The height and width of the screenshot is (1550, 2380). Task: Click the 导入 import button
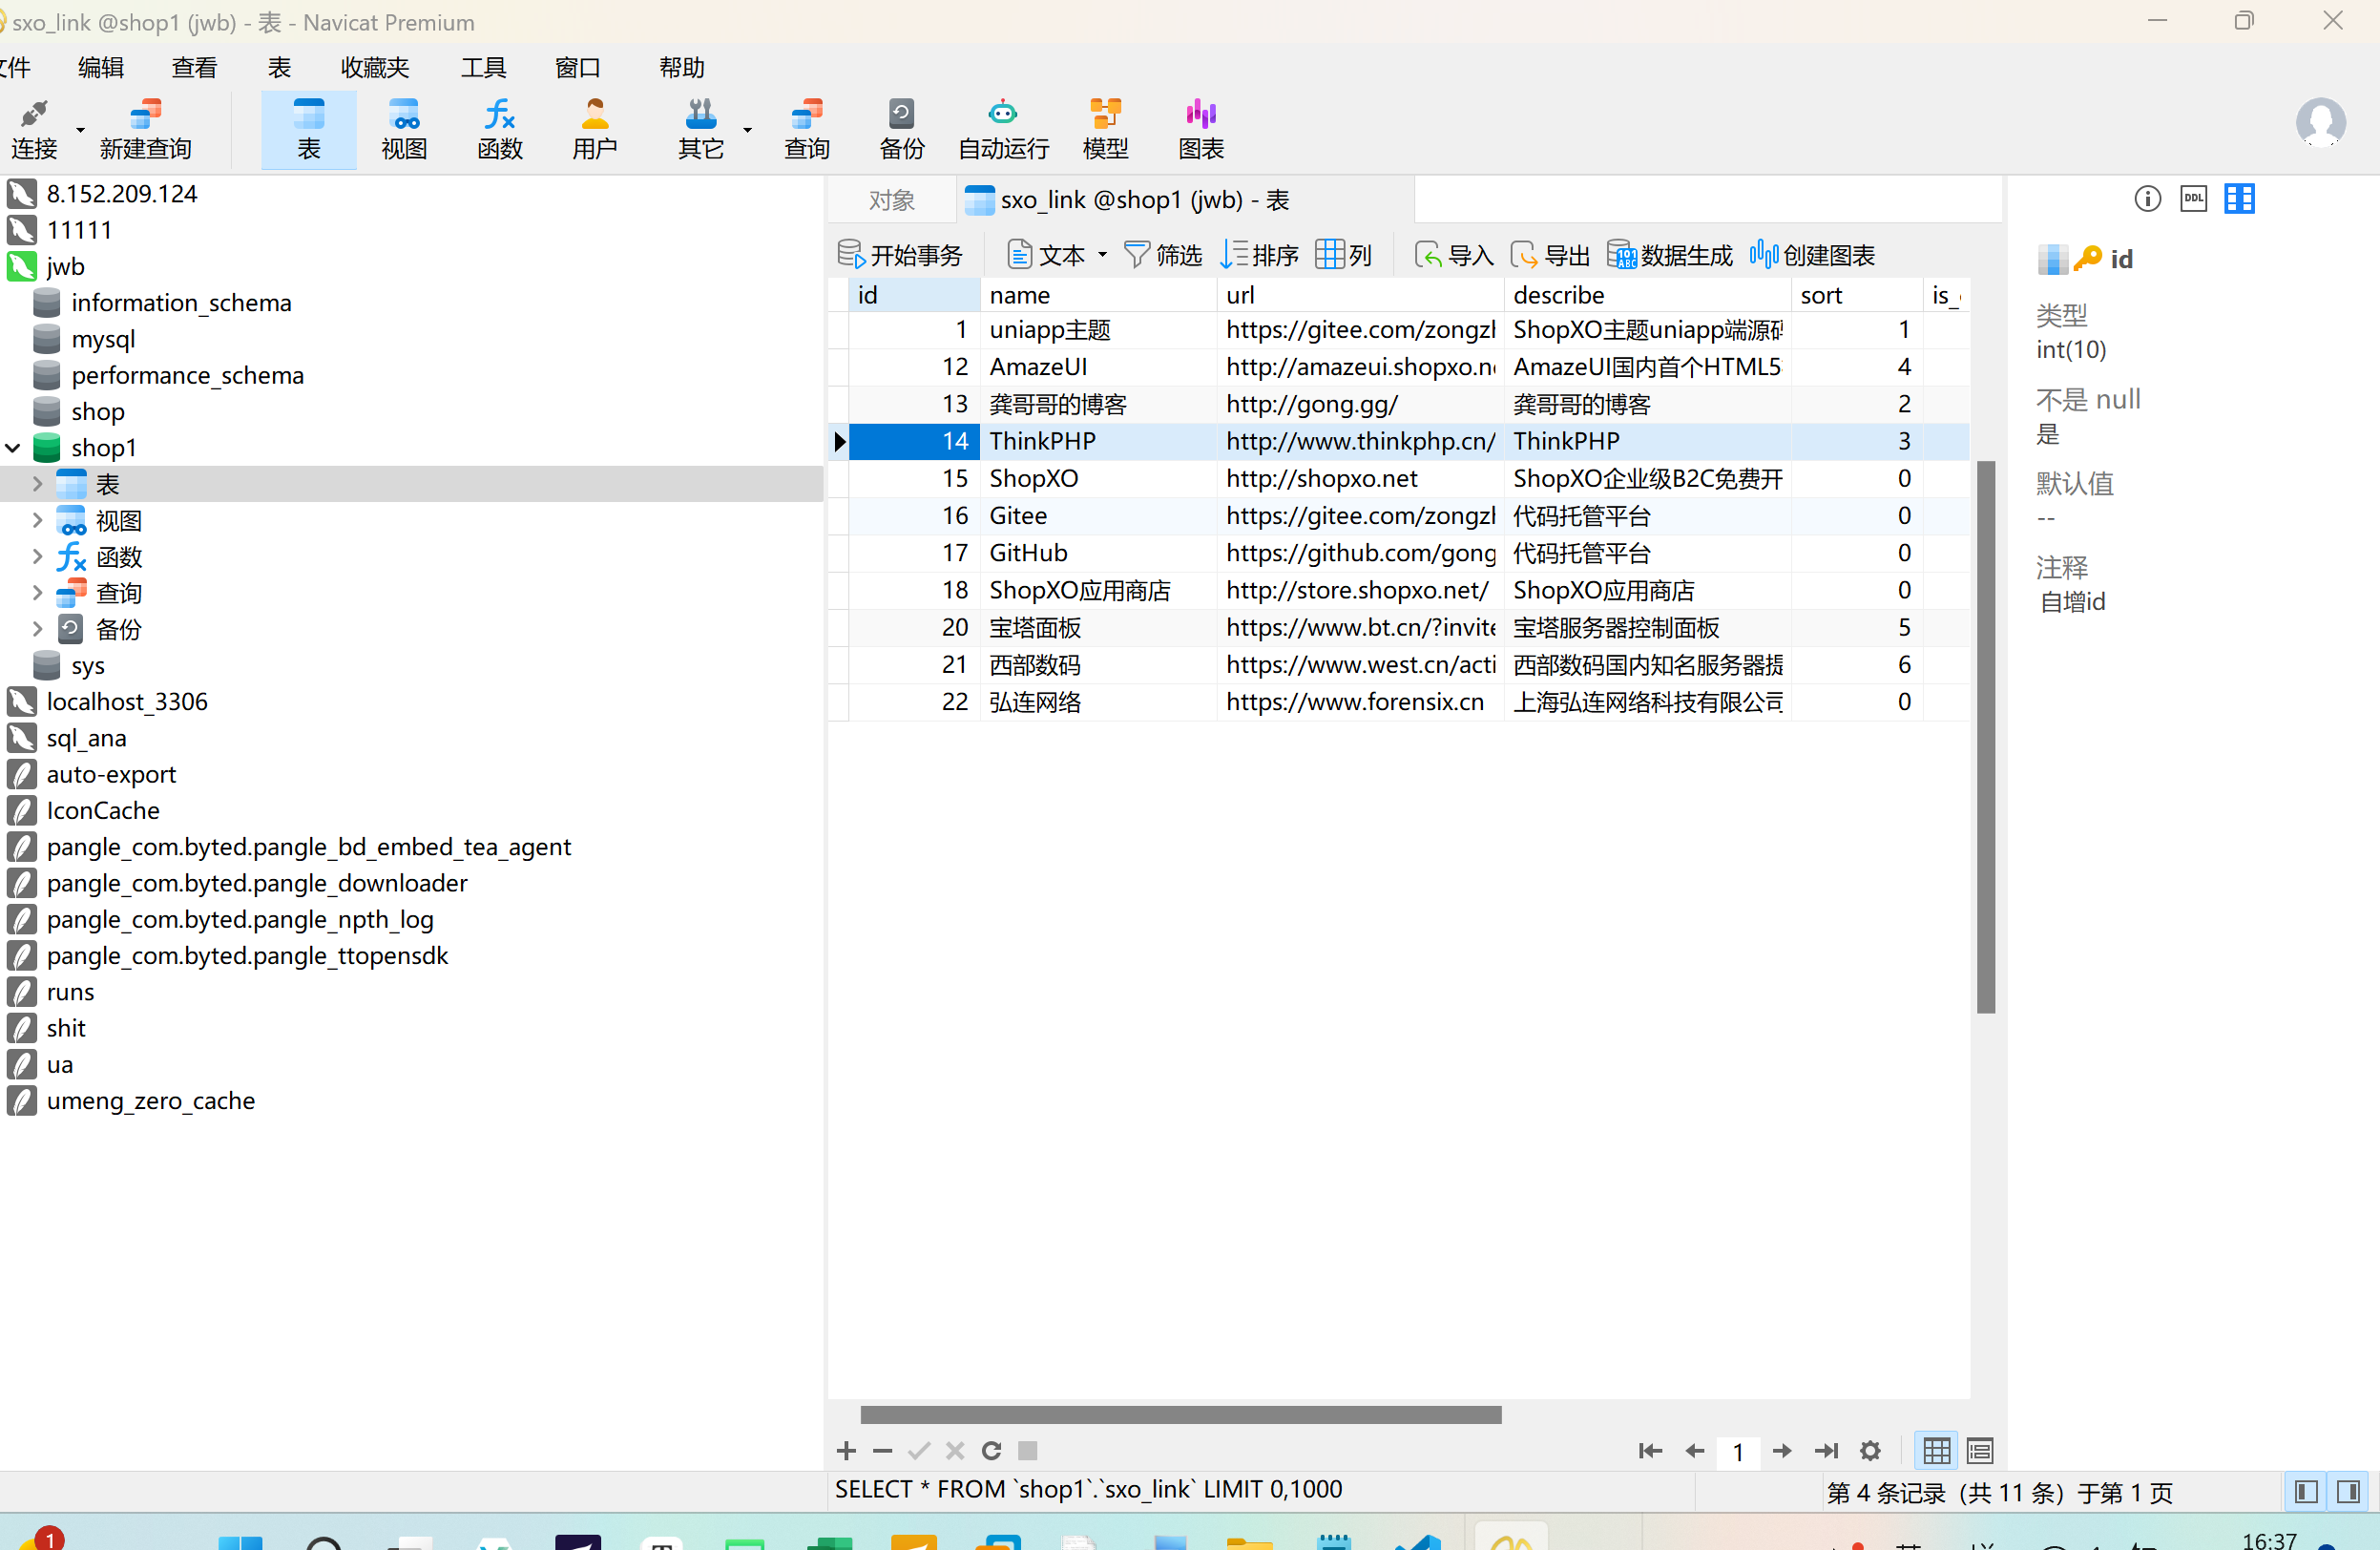coord(1453,255)
